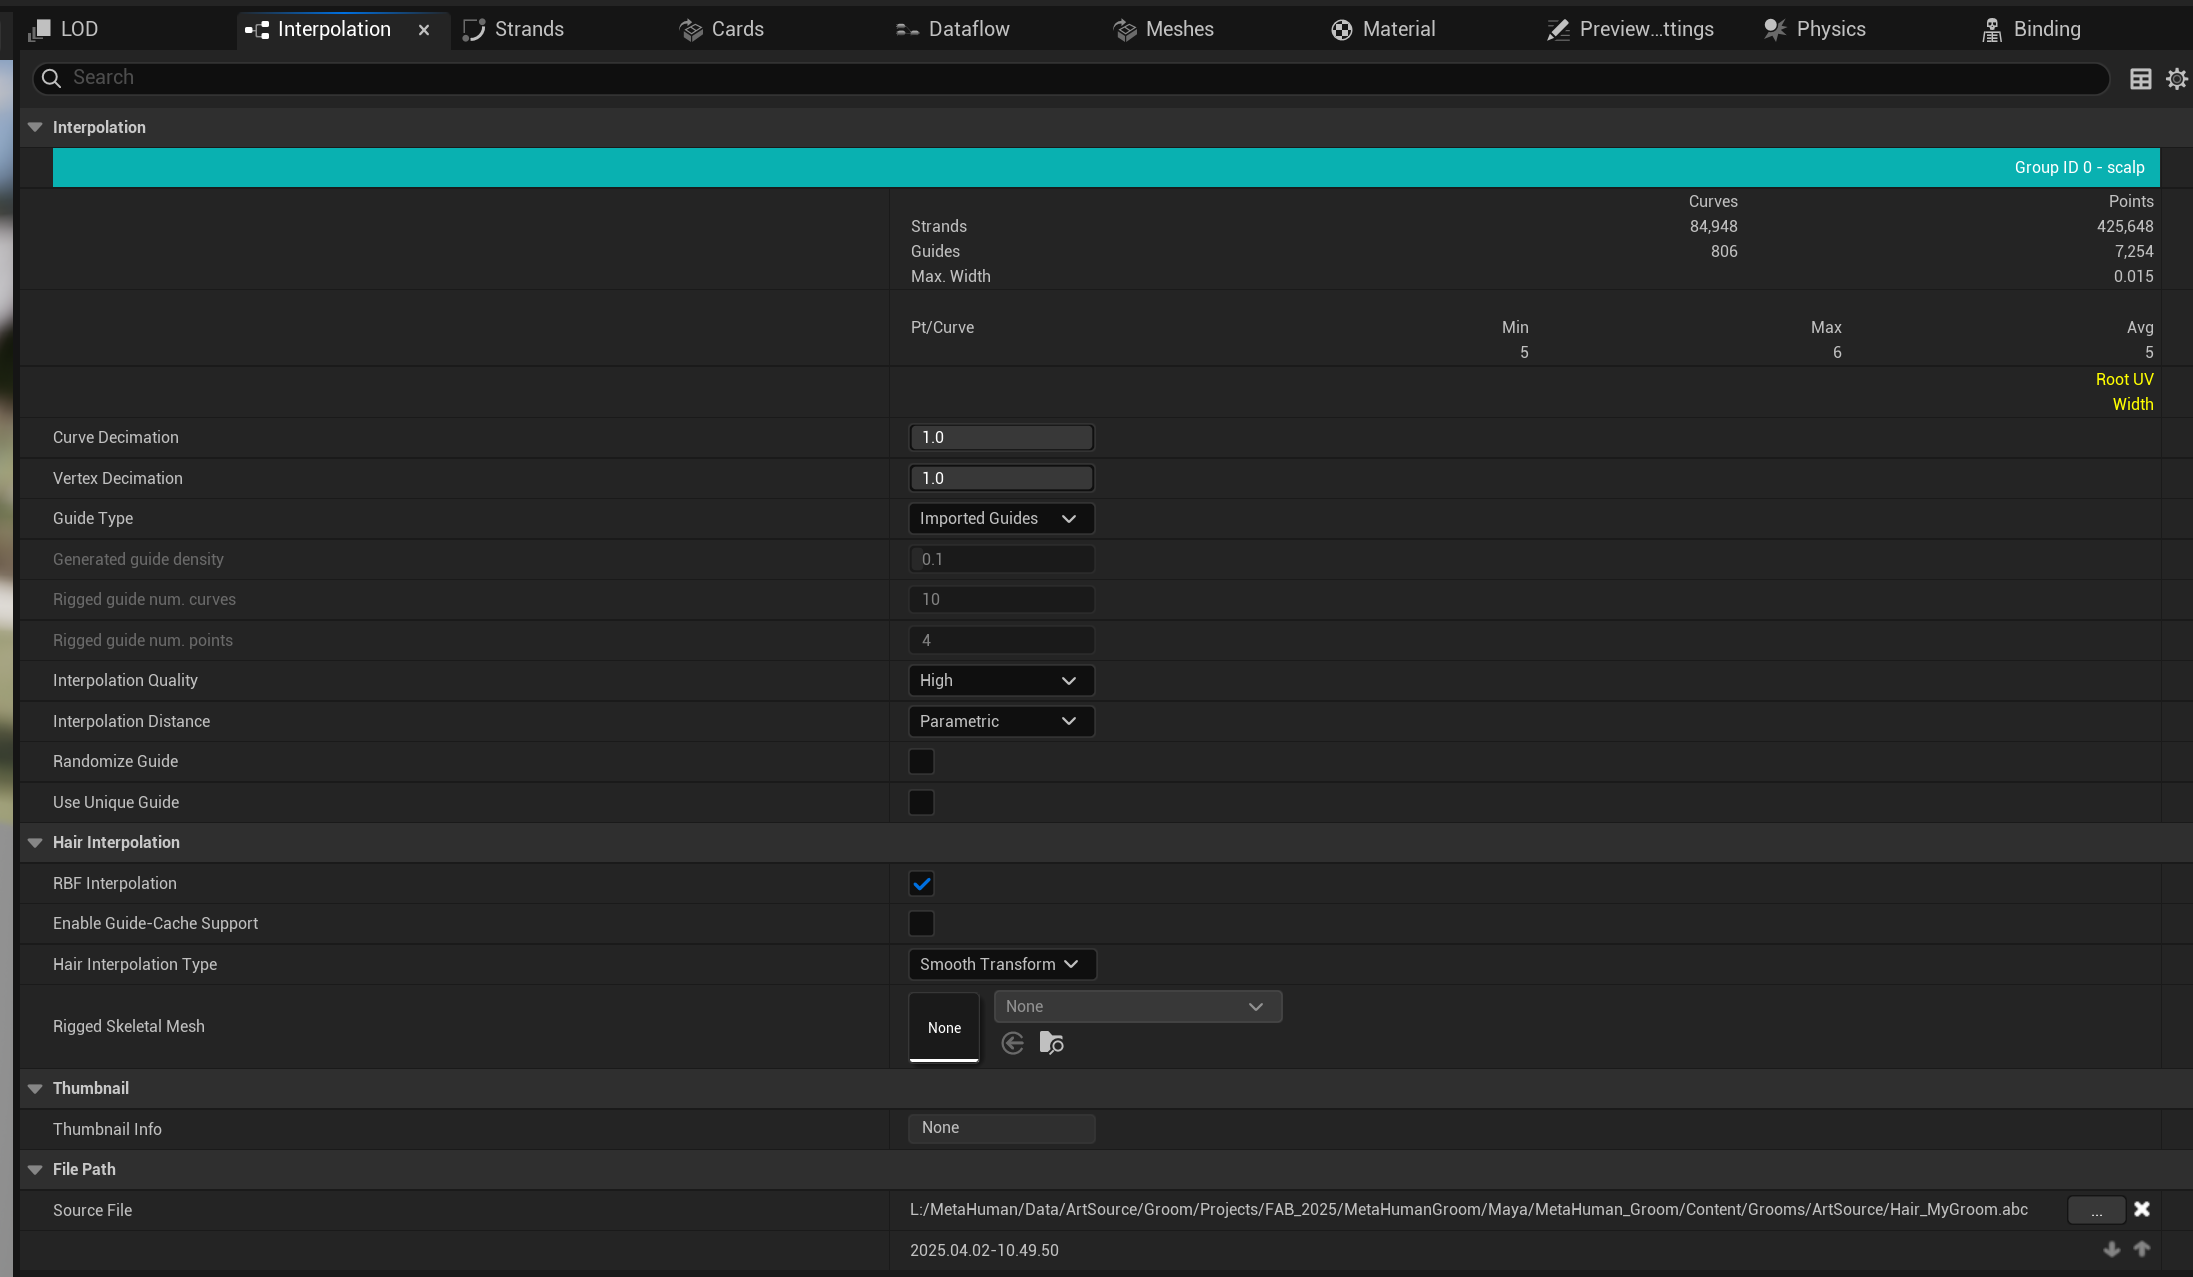This screenshot has height=1277, width=2193.
Task: Collapse the Interpolation section
Action: (x=35, y=127)
